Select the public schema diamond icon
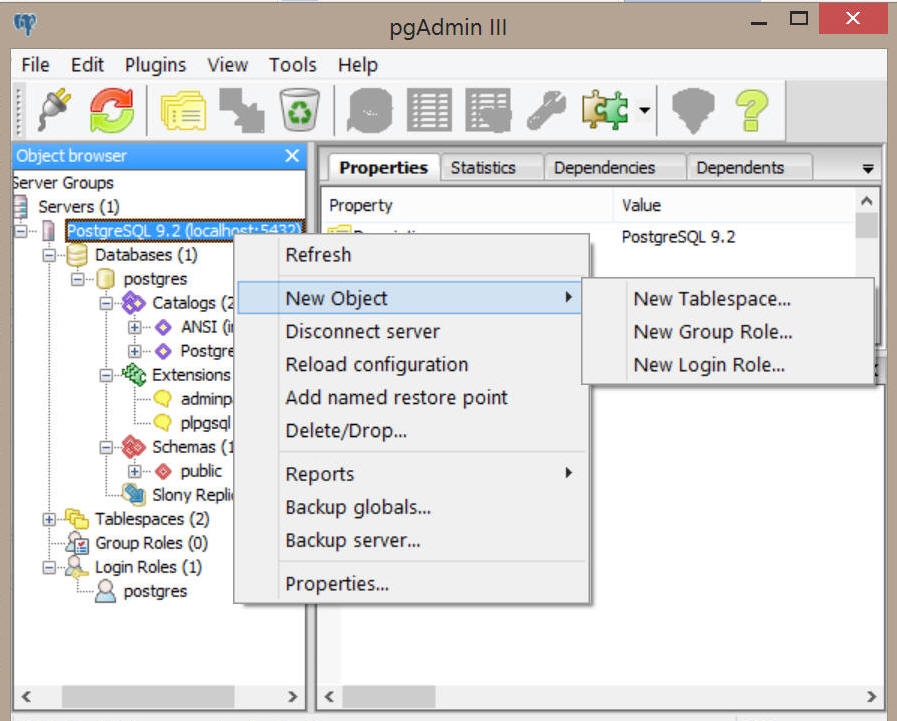This screenshot has height=721, width=897. click(163, 471)
